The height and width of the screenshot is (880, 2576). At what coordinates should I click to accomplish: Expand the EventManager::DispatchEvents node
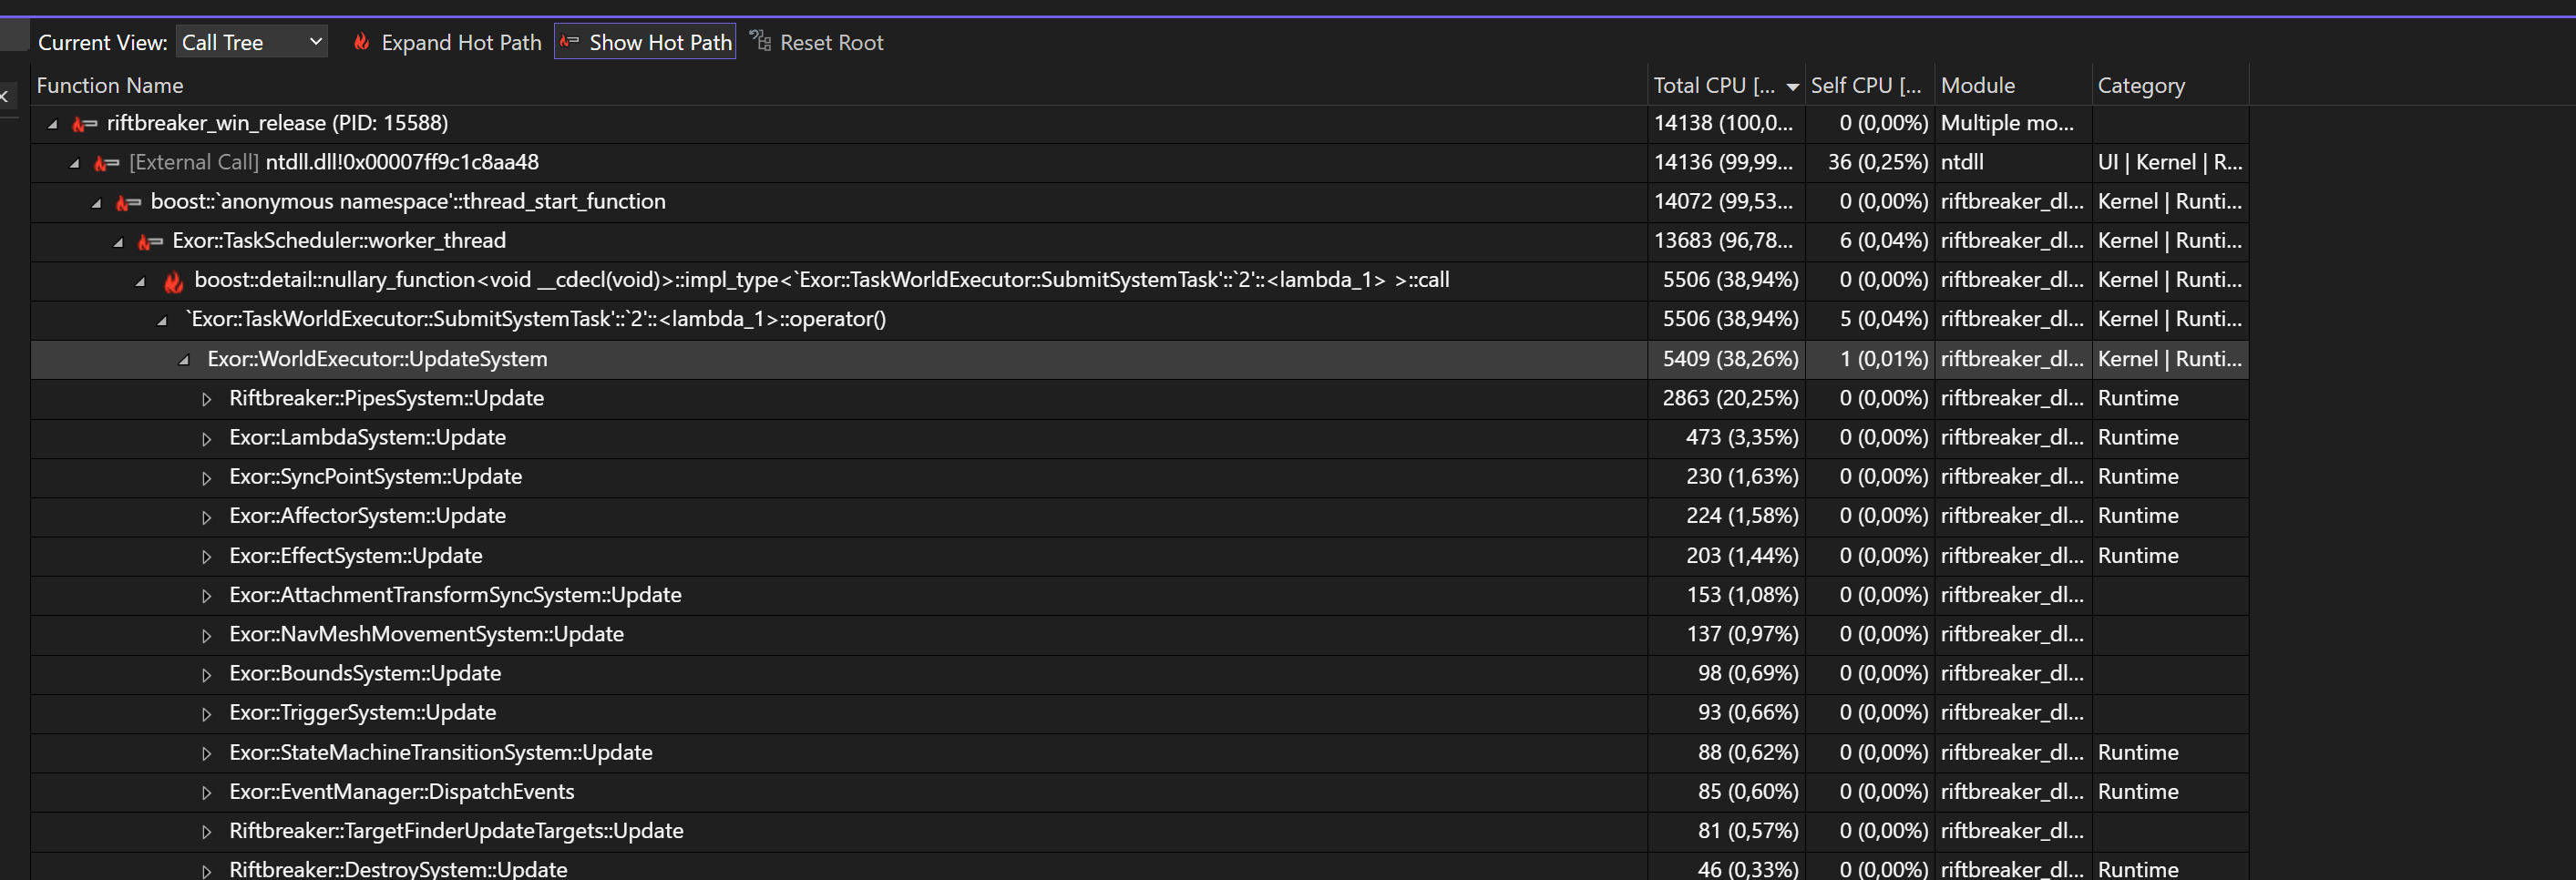[206, 793]
